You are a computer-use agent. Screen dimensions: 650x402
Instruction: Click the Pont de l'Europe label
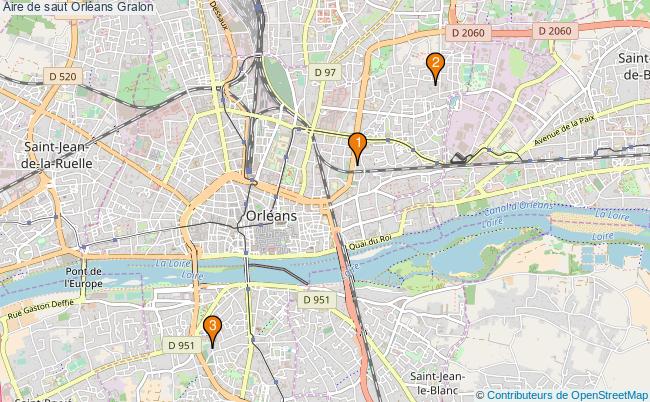click(84, 278)
